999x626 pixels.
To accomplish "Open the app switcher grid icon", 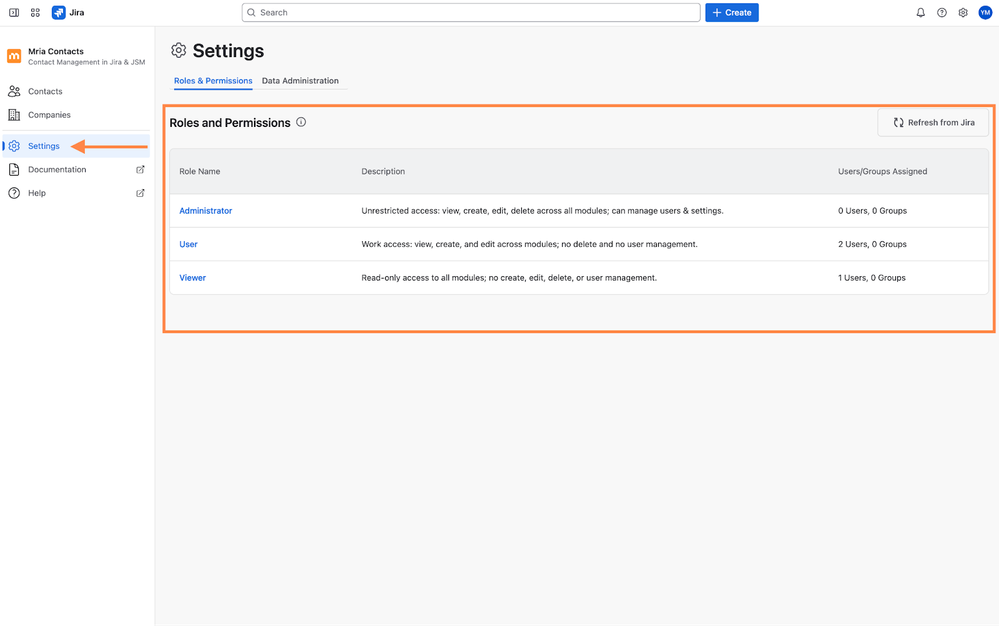I will (35, 13).
